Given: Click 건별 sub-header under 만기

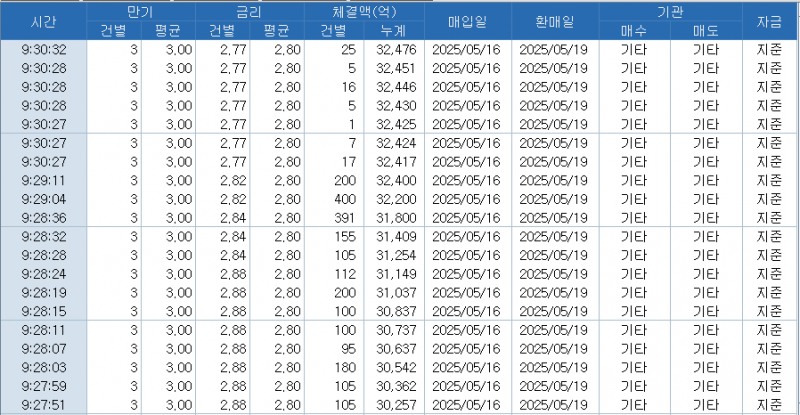Looking at the screenshot, I should (x=114, y=31).
